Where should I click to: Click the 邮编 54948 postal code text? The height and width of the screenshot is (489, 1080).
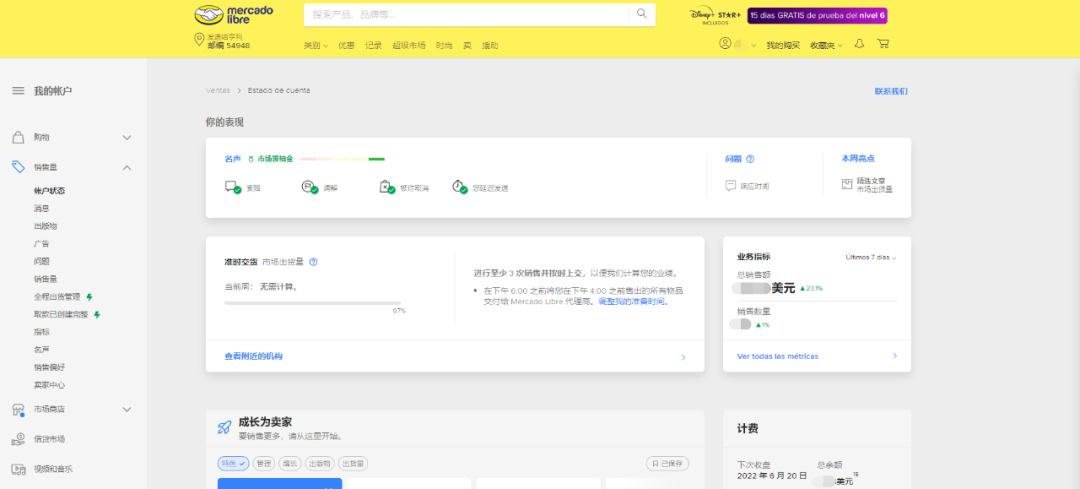[229, 45]
